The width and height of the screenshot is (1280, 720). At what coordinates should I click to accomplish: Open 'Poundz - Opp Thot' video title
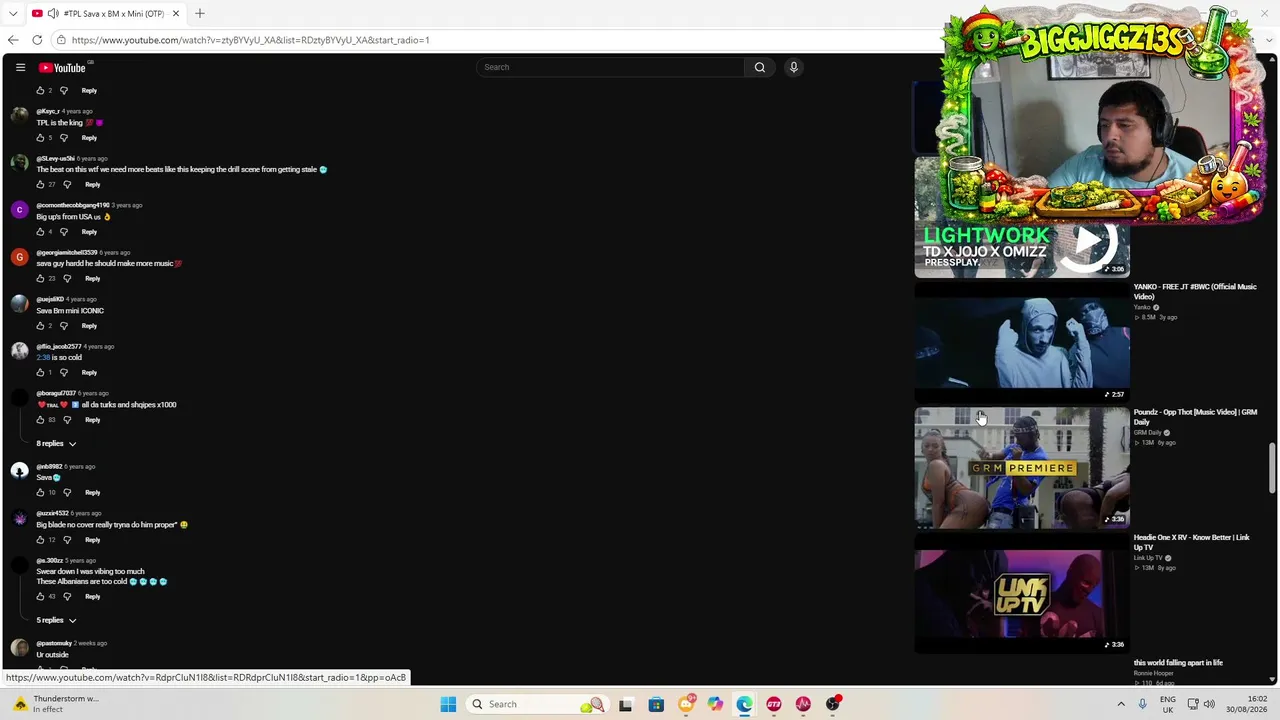tap(1195, 417)
